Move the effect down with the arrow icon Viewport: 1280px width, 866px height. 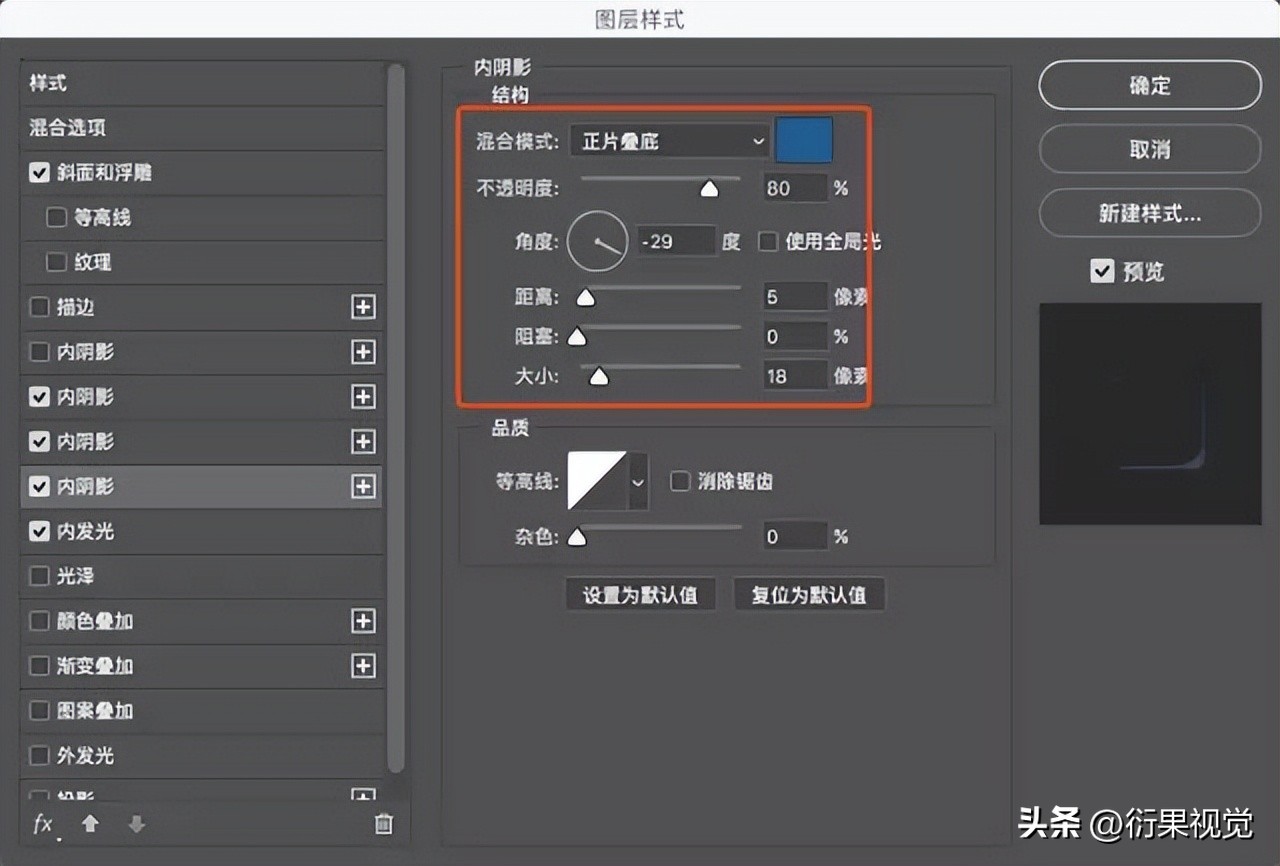[x=136, y=824]
